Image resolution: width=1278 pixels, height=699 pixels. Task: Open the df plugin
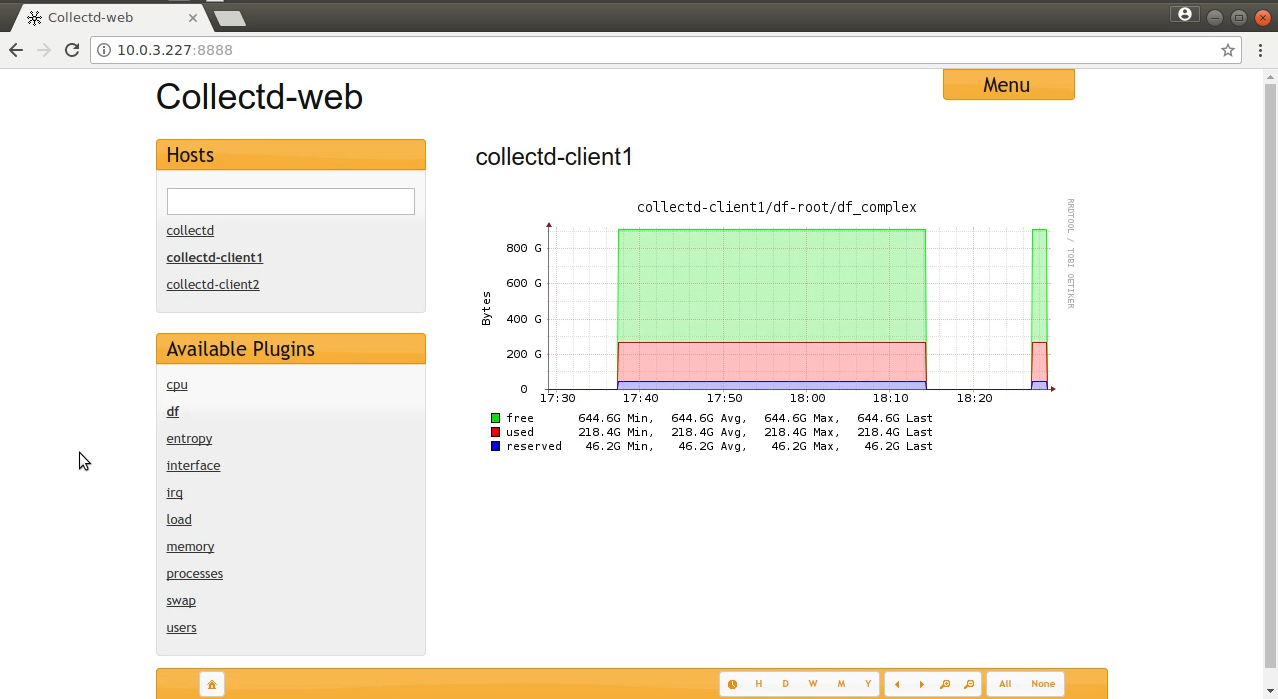click(173, 411)
